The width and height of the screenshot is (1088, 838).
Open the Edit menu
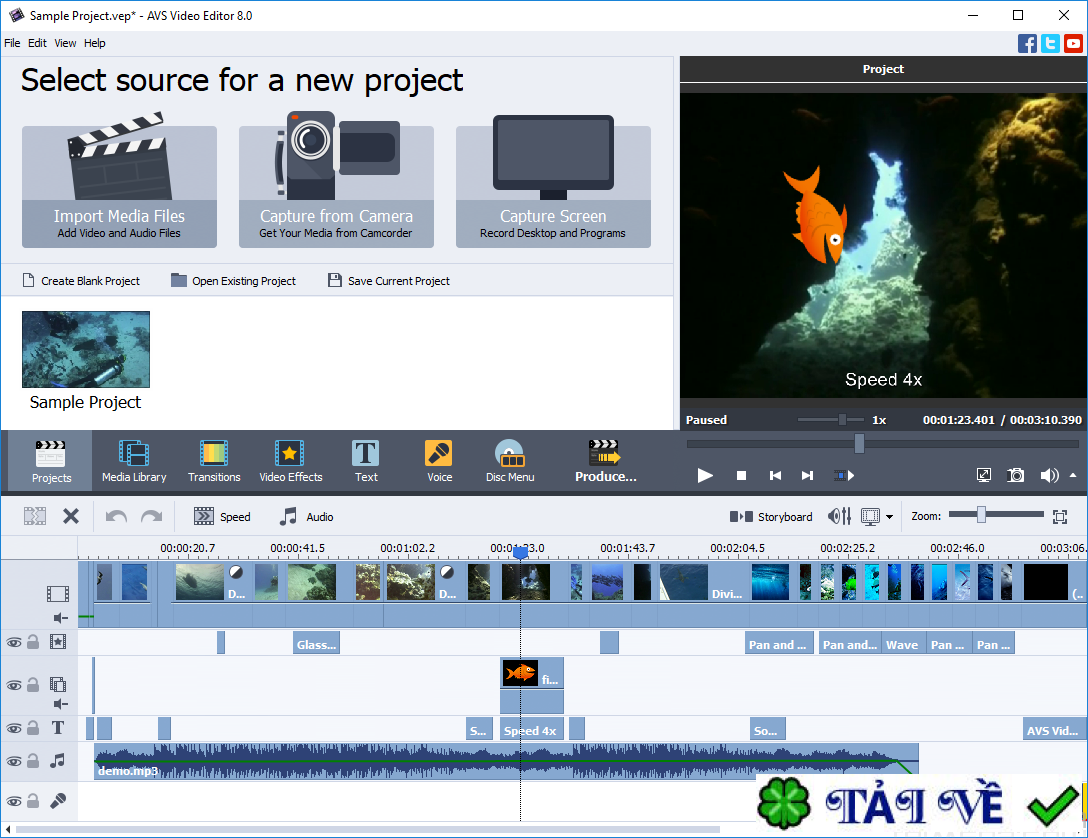36,43
